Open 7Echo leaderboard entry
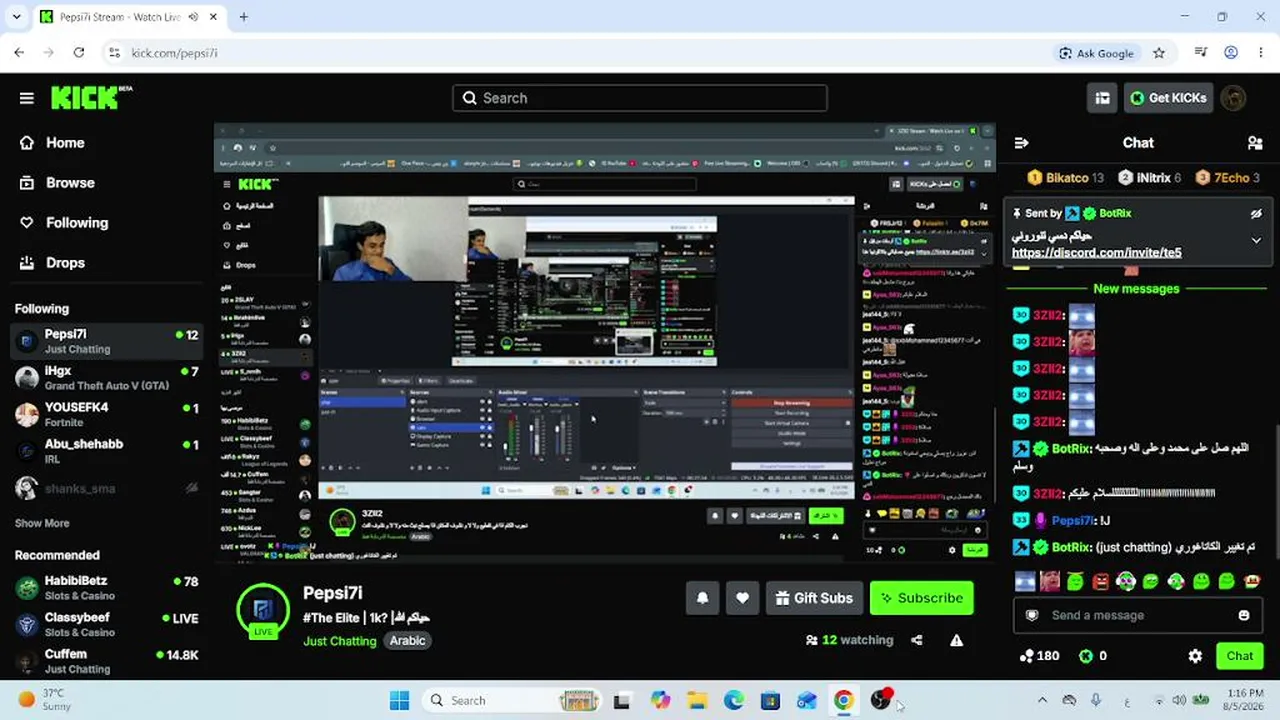Viewport: 1280px width, 720px height. [x=1228, y=178]
